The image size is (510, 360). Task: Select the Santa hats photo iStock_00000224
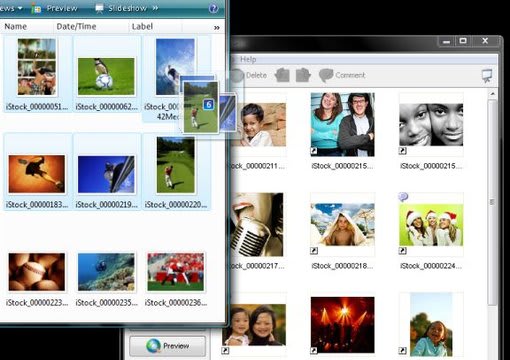431,224
